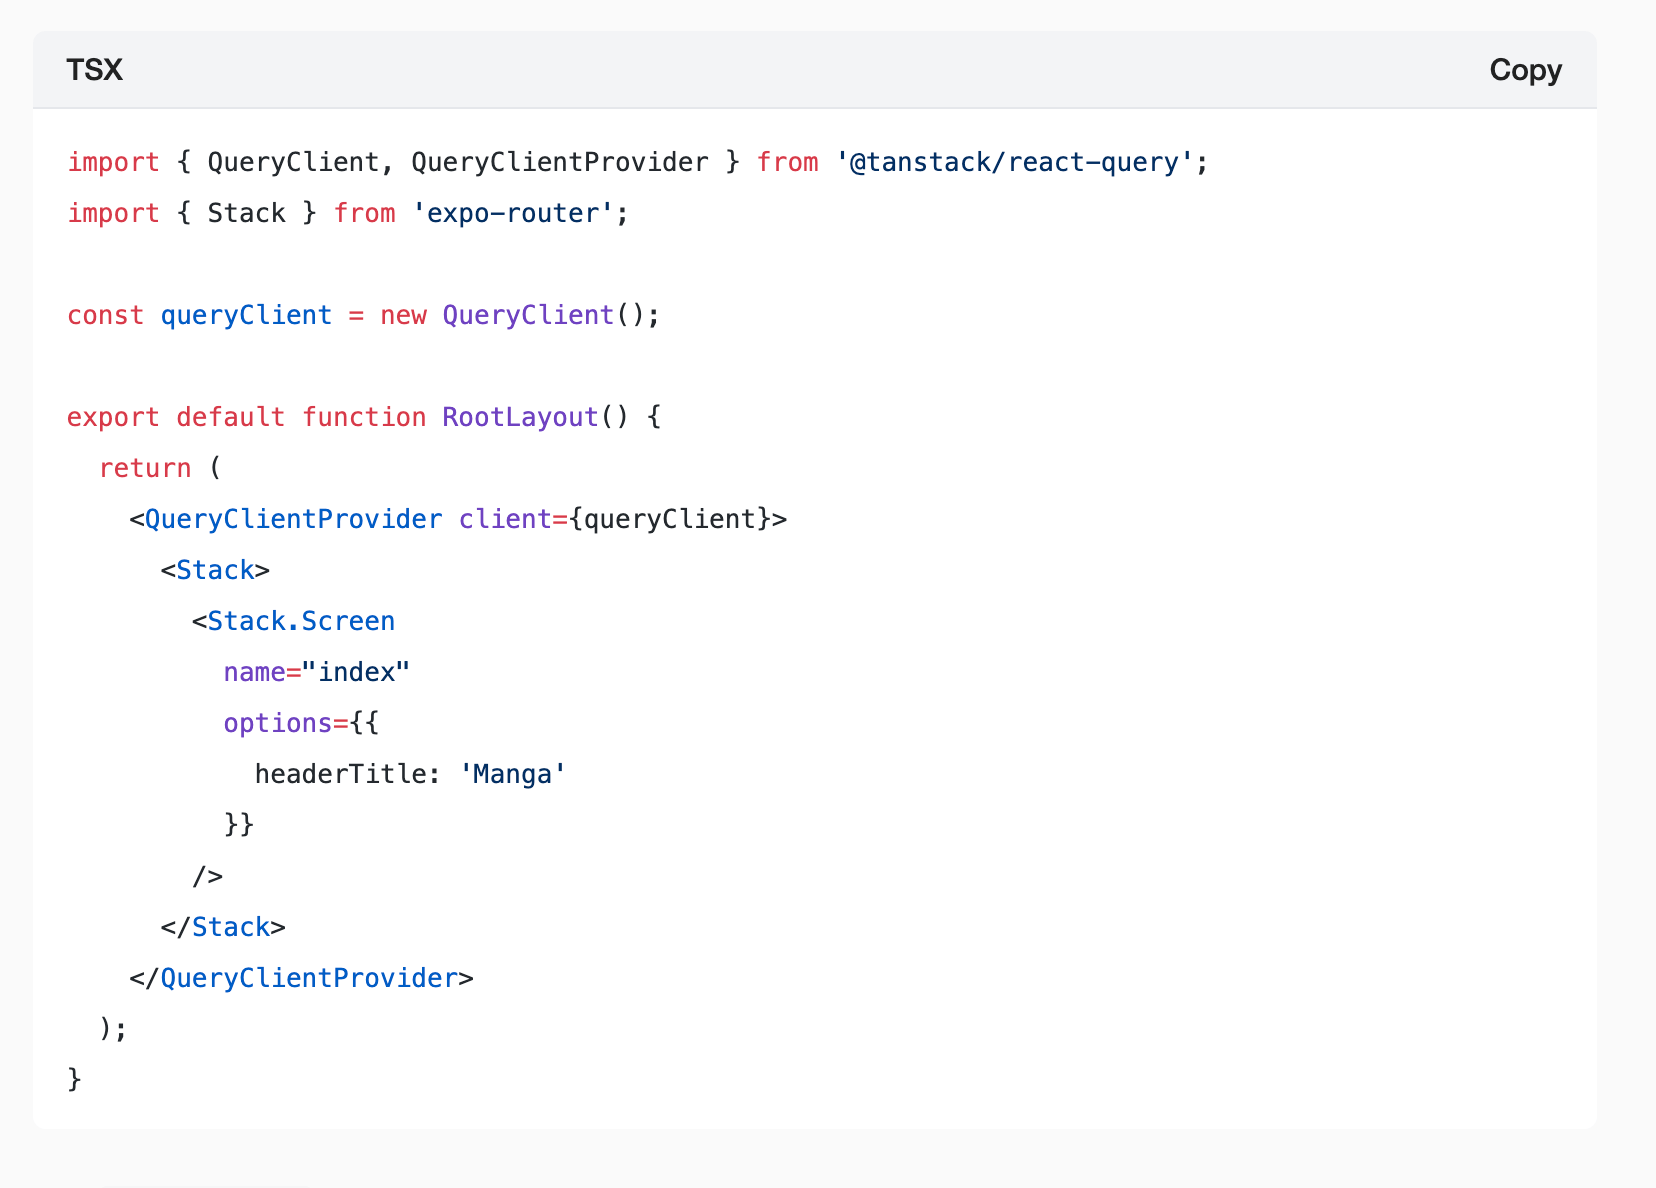Click the "index" name attribute value
The image size is (1656, 1188).
(356, 672)
